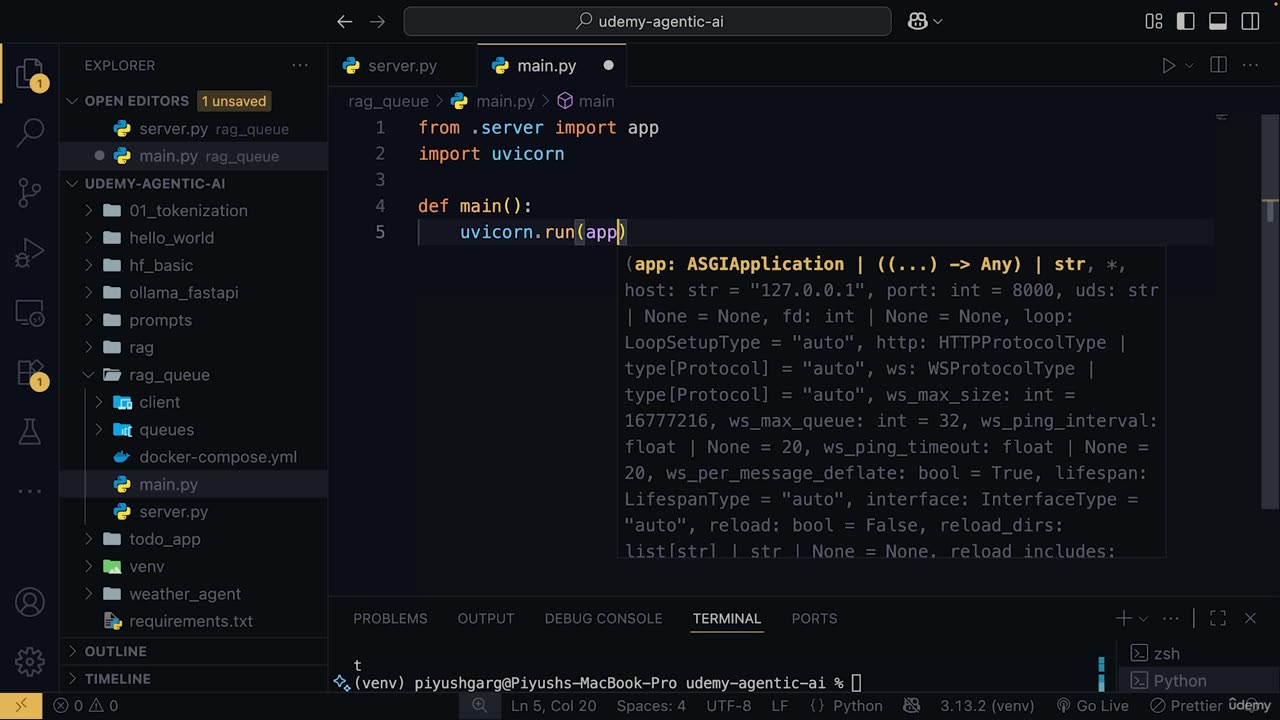This screenshot has height=720, width=1280.
Task: Open the Search view icon
Action: pyautogui.click(x=30, y=132)
